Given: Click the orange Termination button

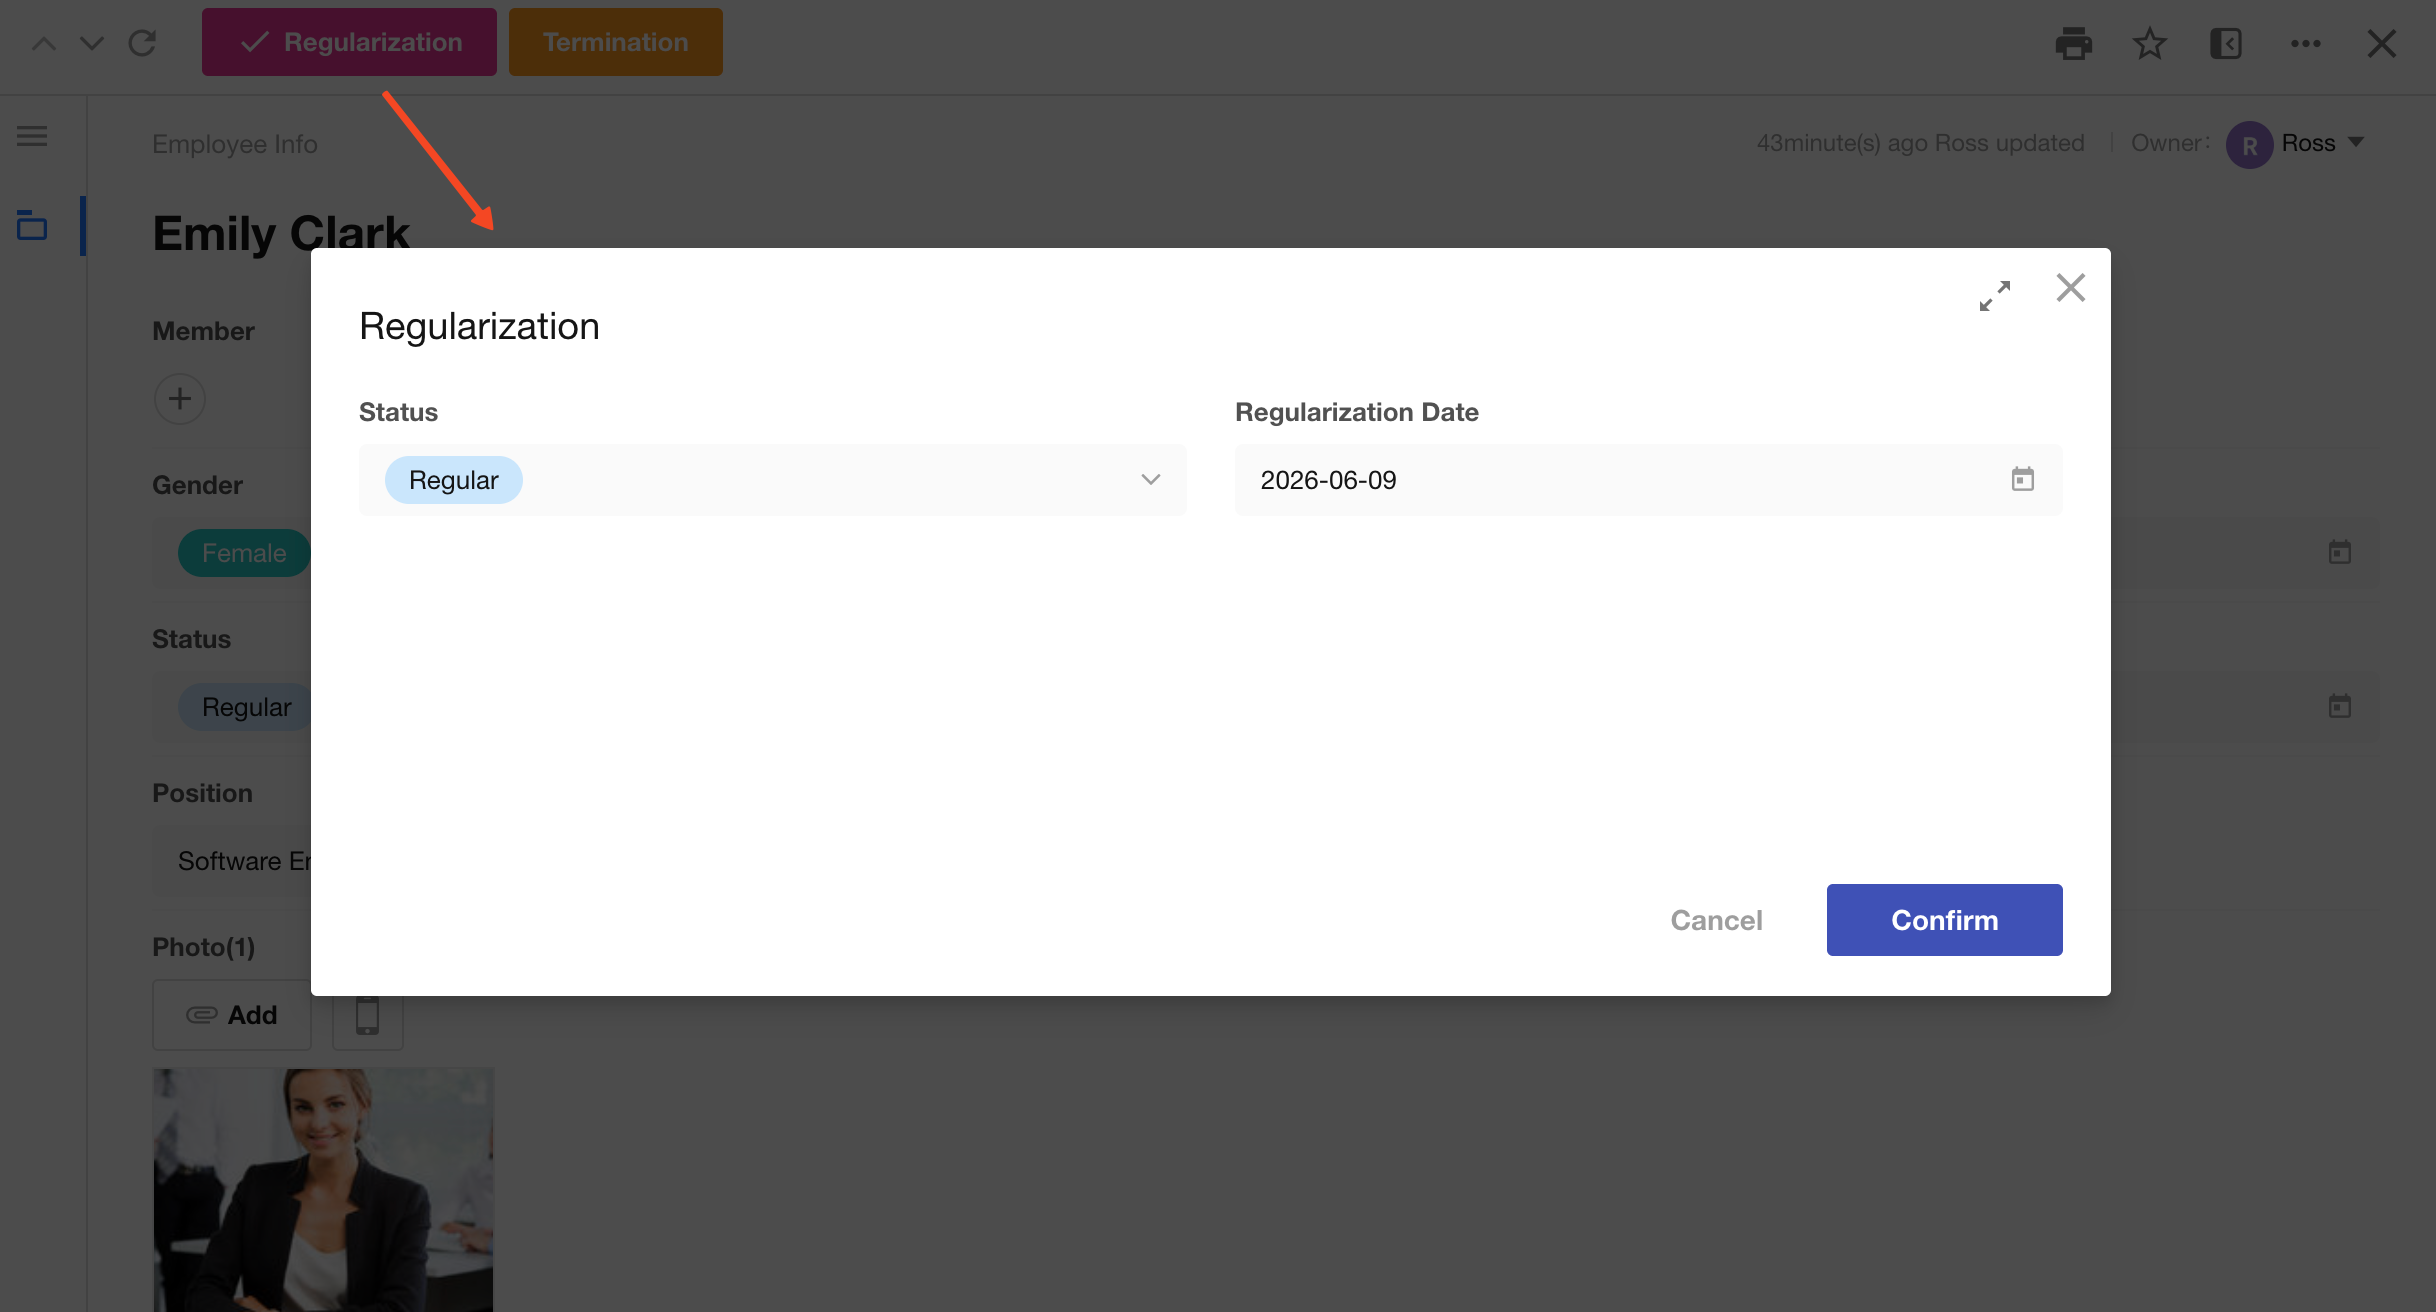Looking at the screenshot, I should tap(616, 42).
